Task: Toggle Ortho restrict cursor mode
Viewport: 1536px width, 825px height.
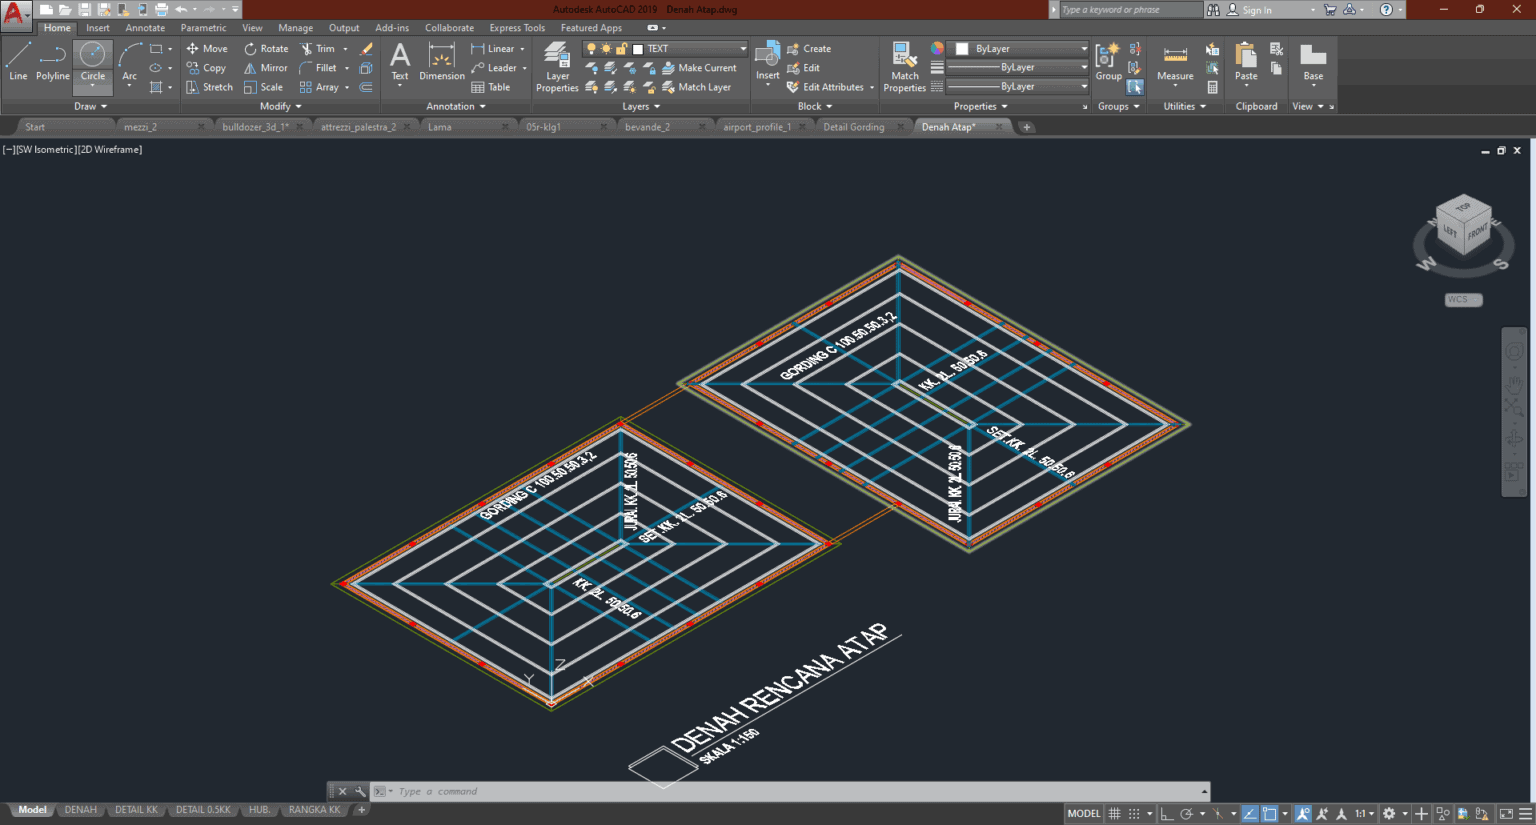Action: coord(1165,813)
